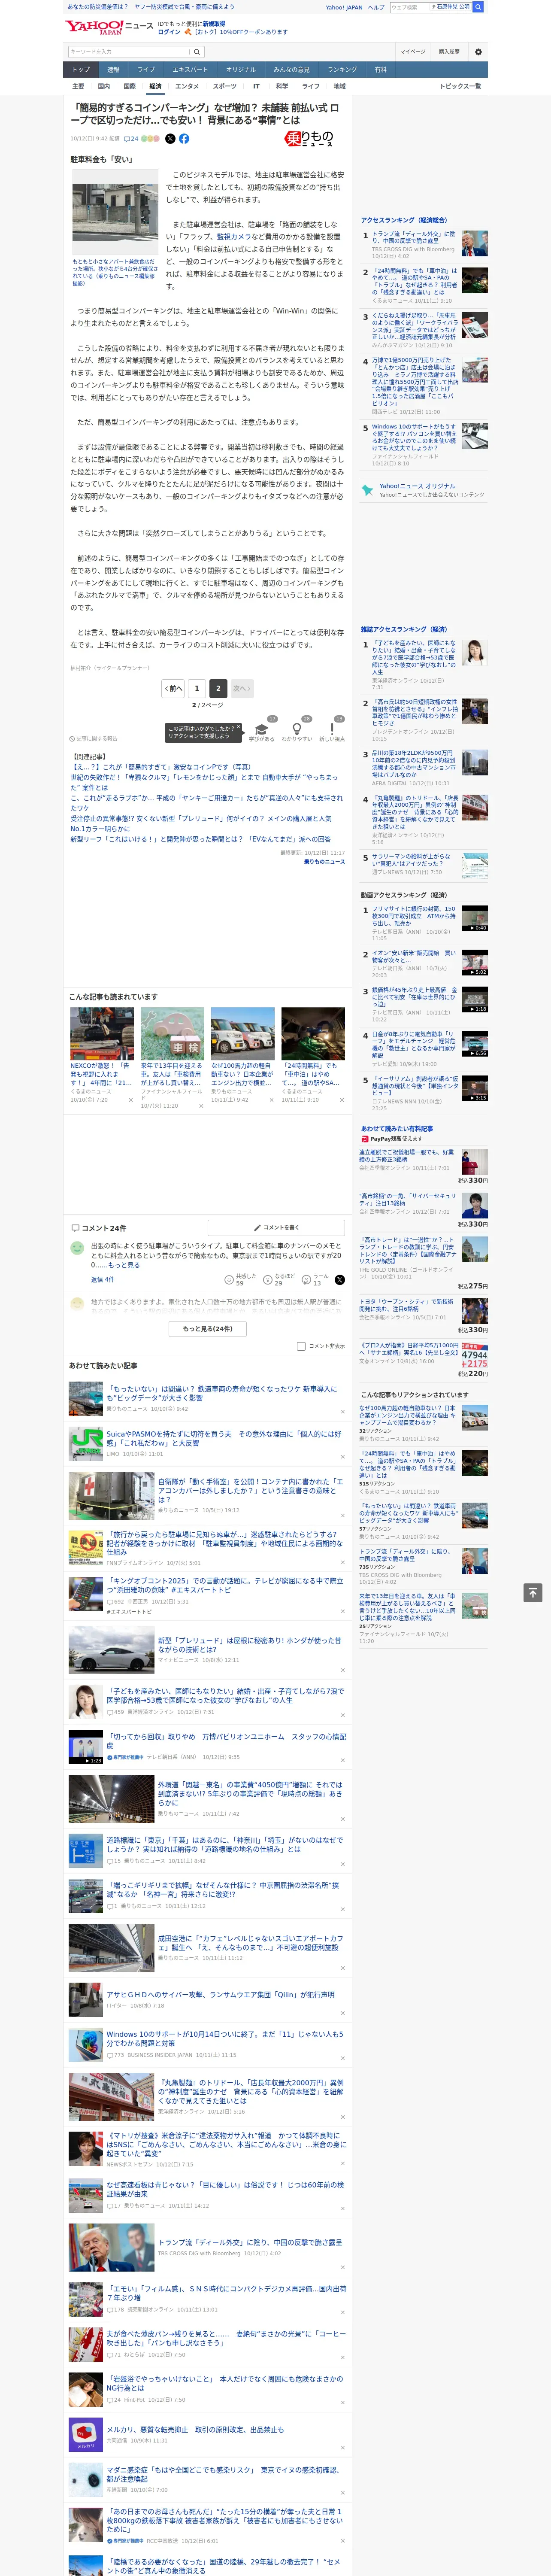Image resolution: width=551 pixels, height=2576 pixels.
Task: Open the みんなの意見 navigation tab
Action: pos(291,70)
